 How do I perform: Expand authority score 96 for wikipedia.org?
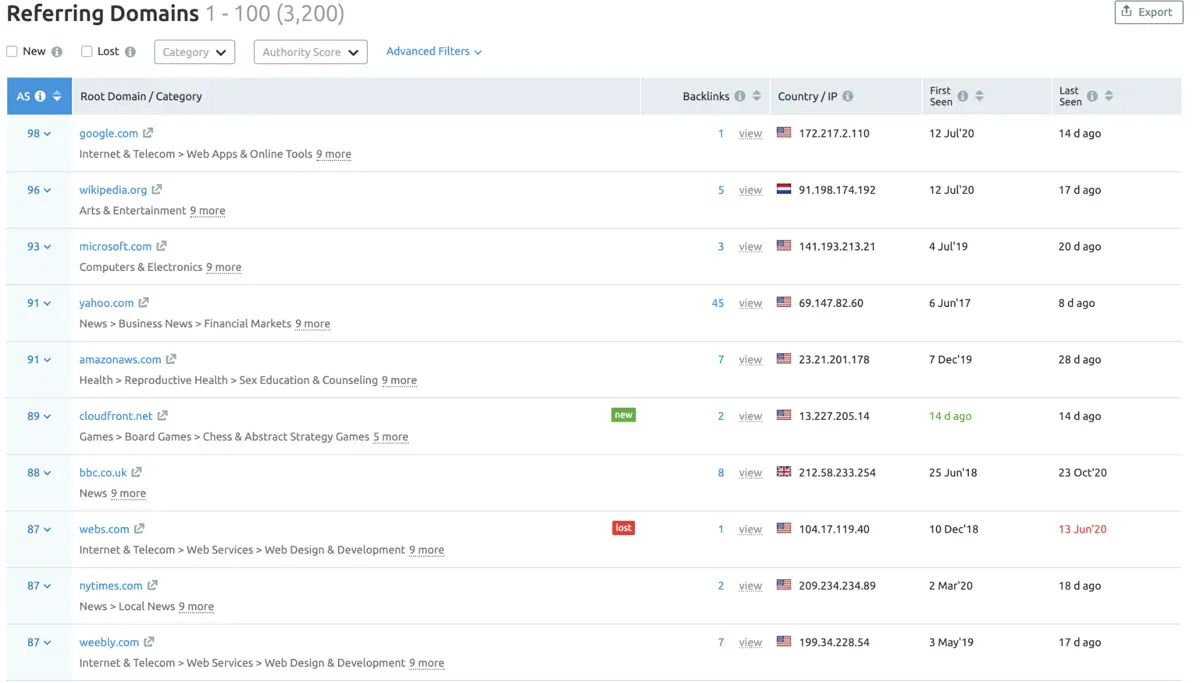(x=39, y=190)
